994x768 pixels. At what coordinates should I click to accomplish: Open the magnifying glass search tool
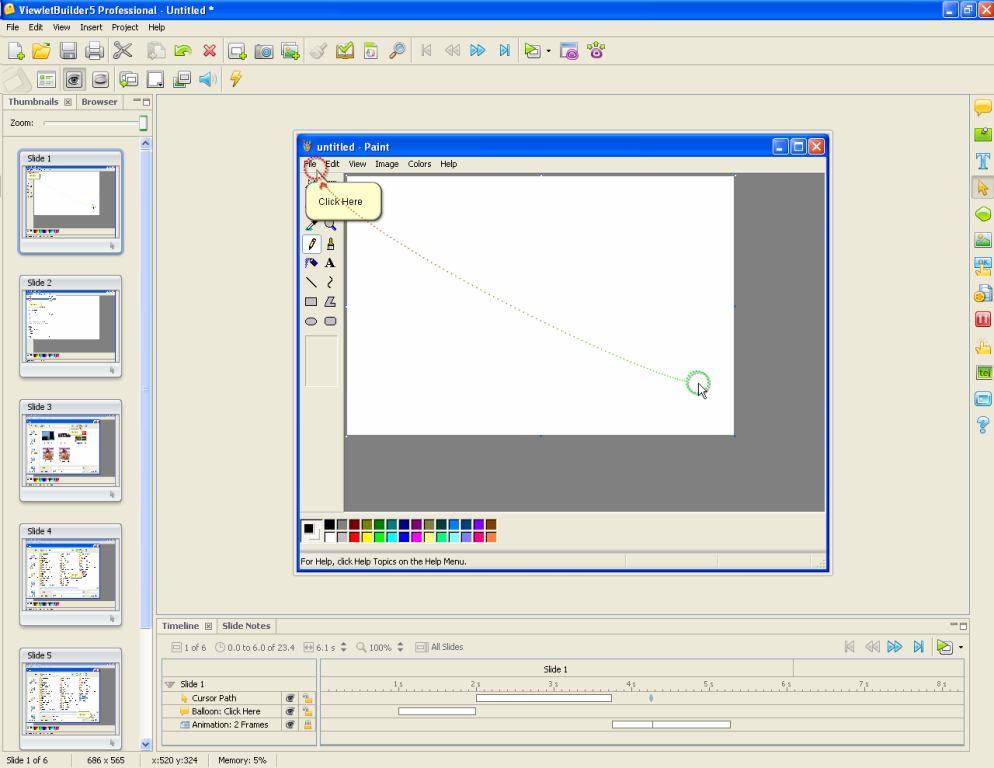click(397, 51)
